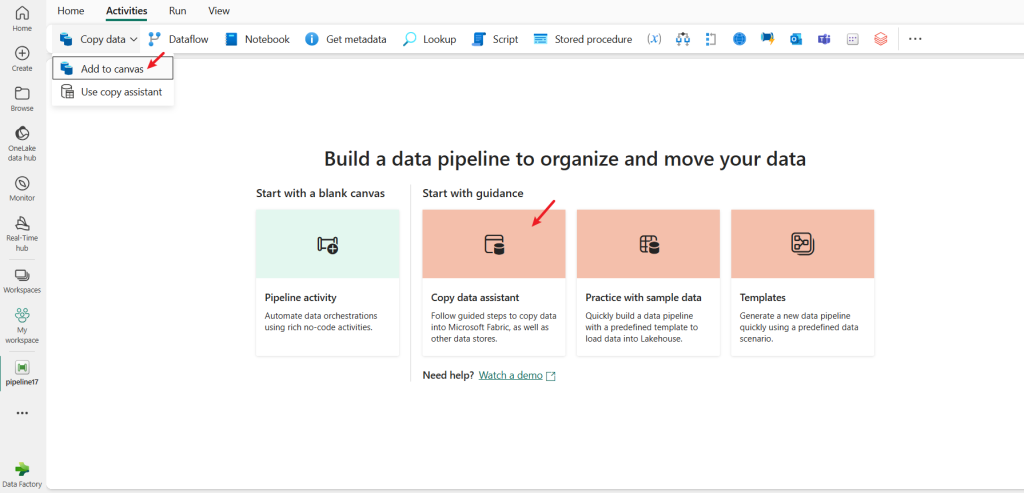Open the toolbar more activities ellipsis
Screen dimensions: 1024x493
(915, 39)
